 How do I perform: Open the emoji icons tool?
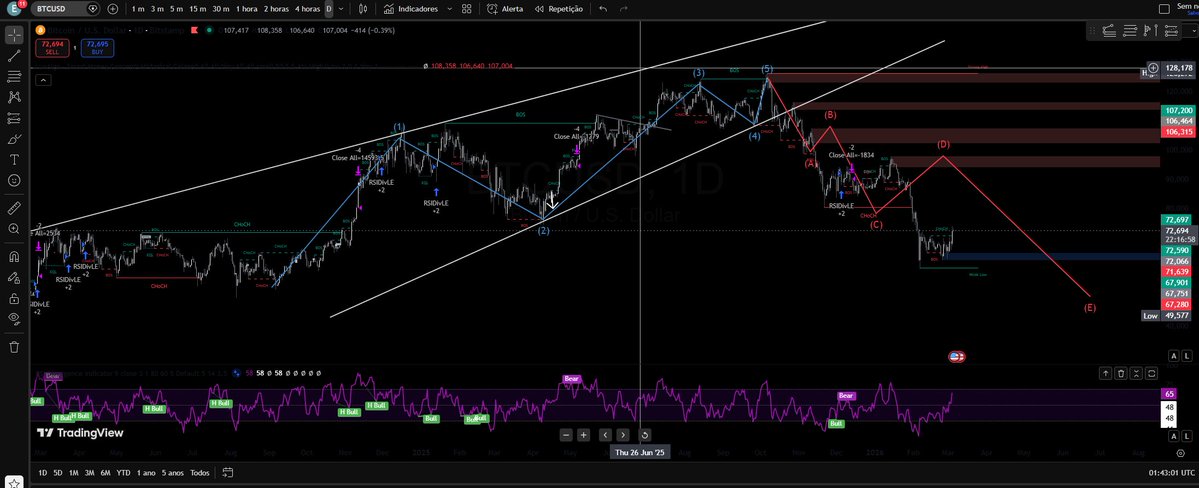pyautogui.click(x=14, y=181)
